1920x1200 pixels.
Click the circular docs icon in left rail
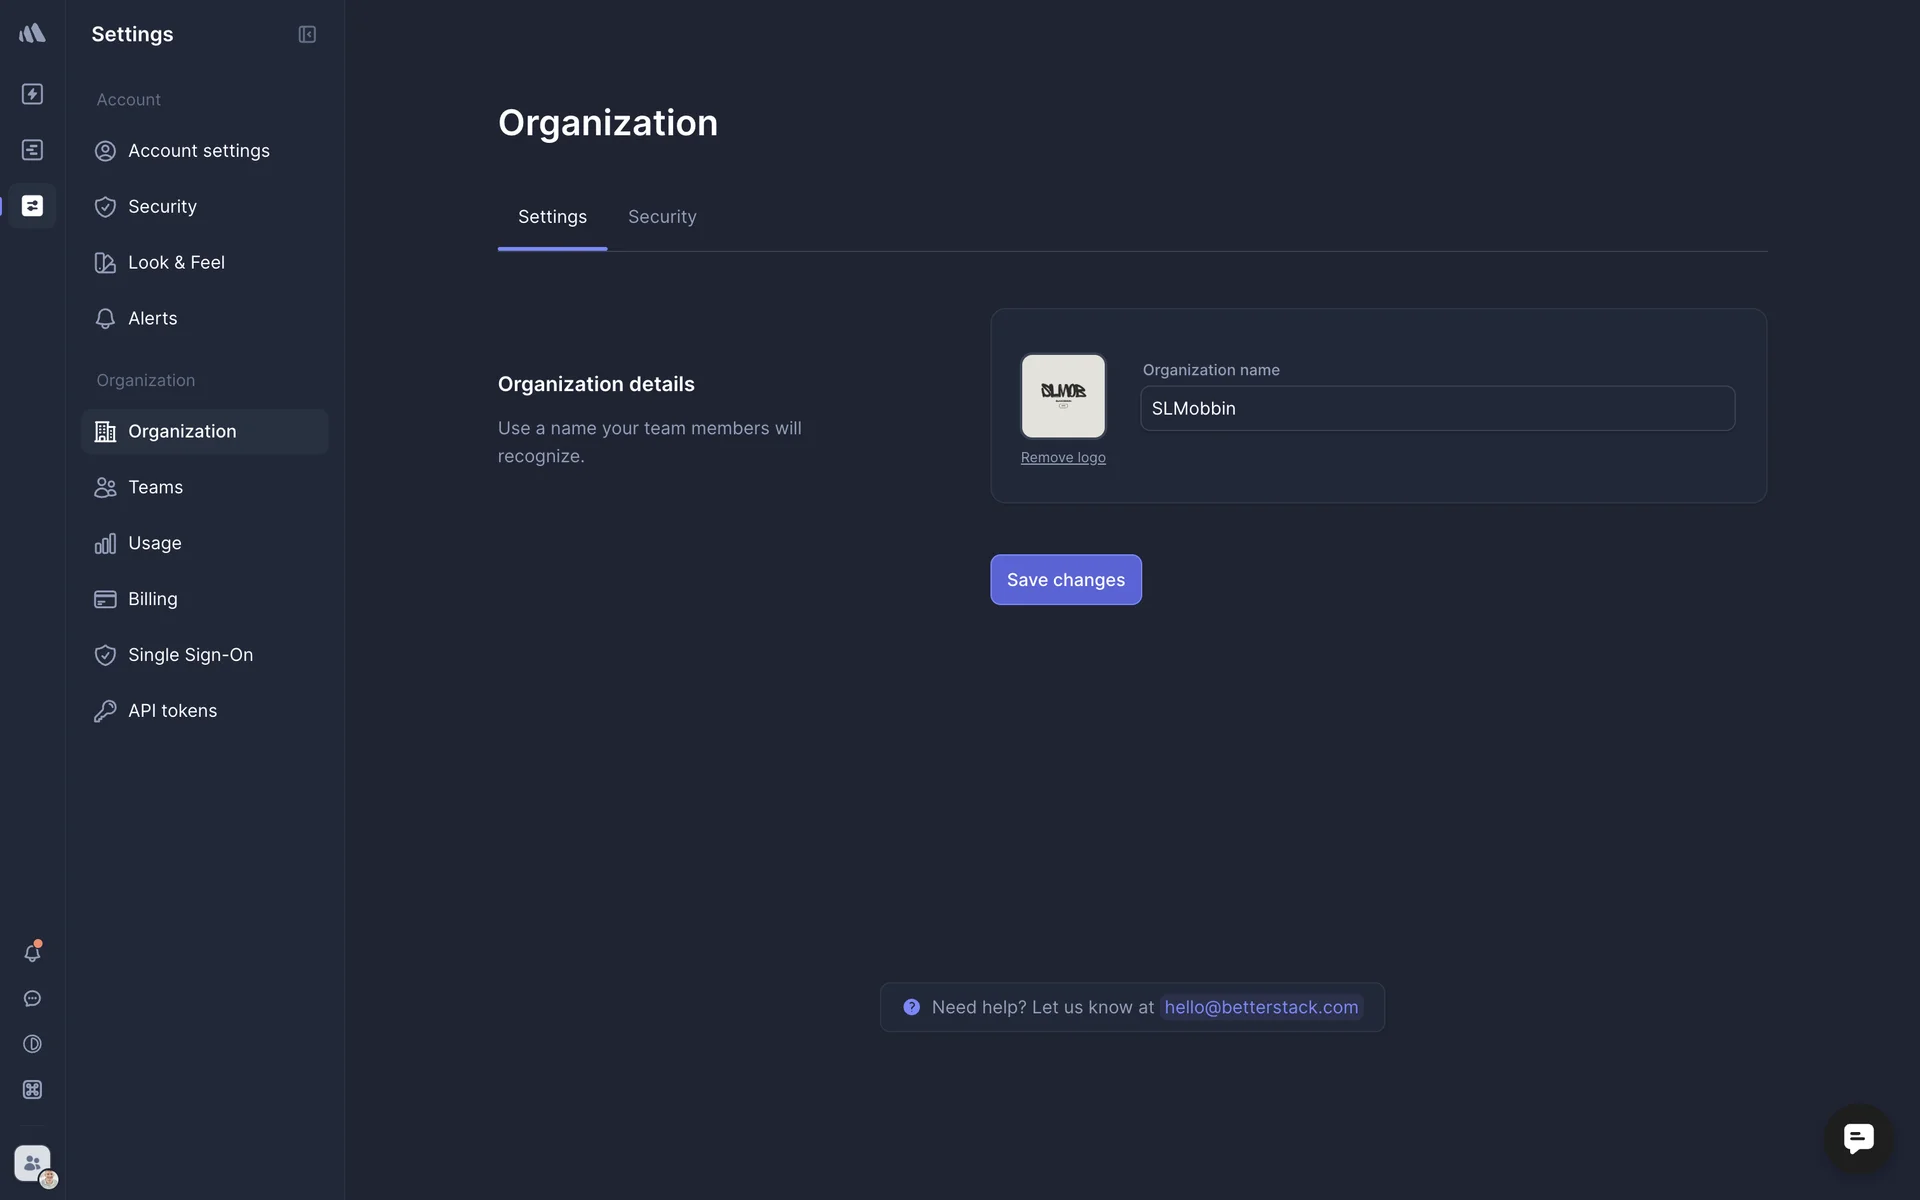point(32,1044)
